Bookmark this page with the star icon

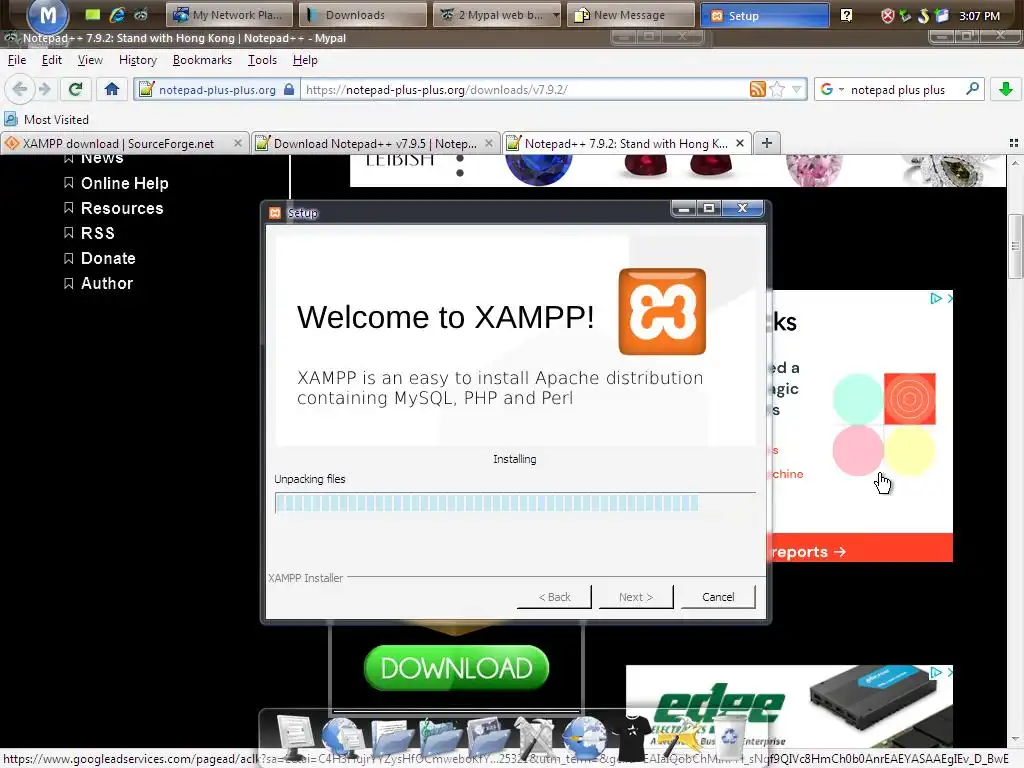777,89
